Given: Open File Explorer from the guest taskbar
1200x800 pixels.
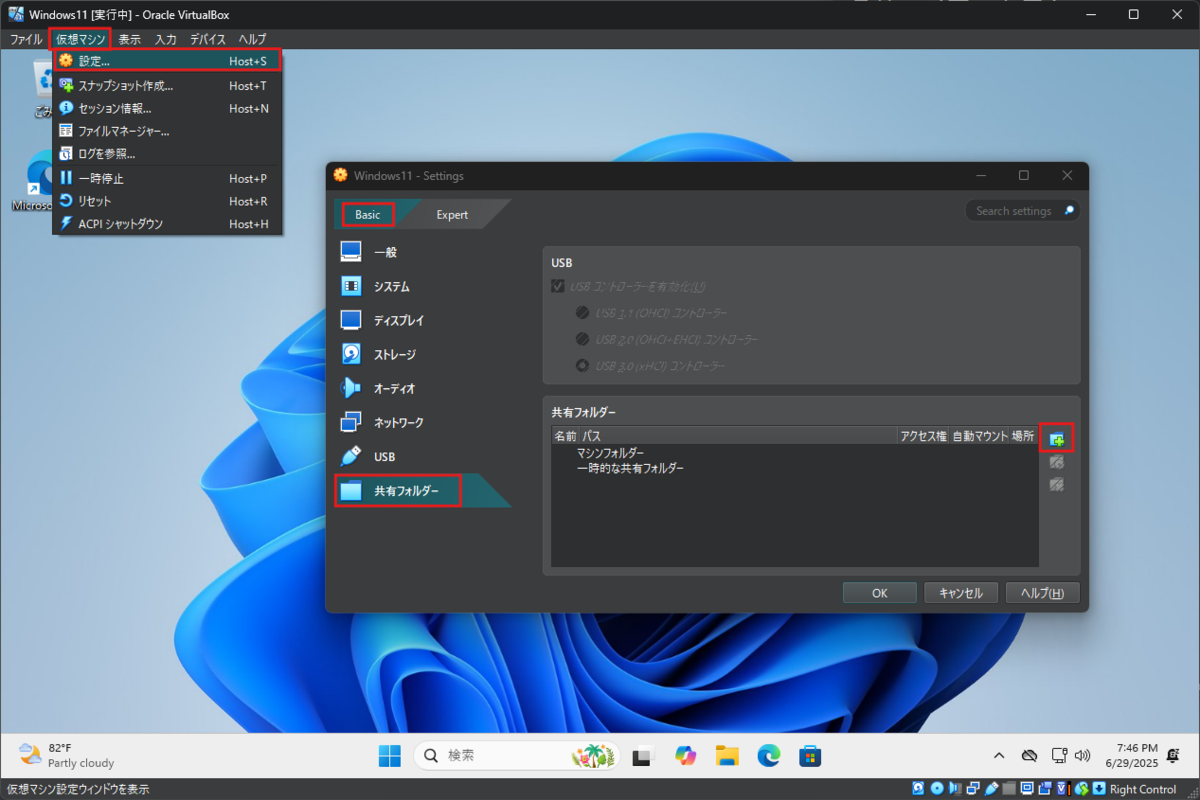Looking at the screenshot, I should [726, 756].
